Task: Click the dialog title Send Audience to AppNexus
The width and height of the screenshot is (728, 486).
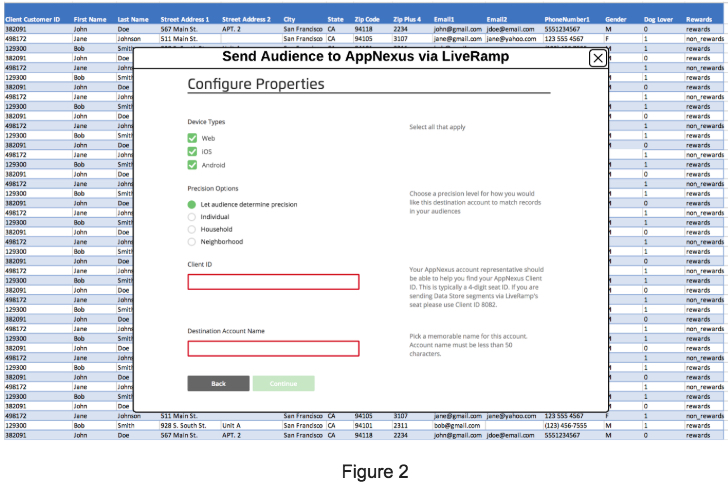Action: click(x=365, y=57)
